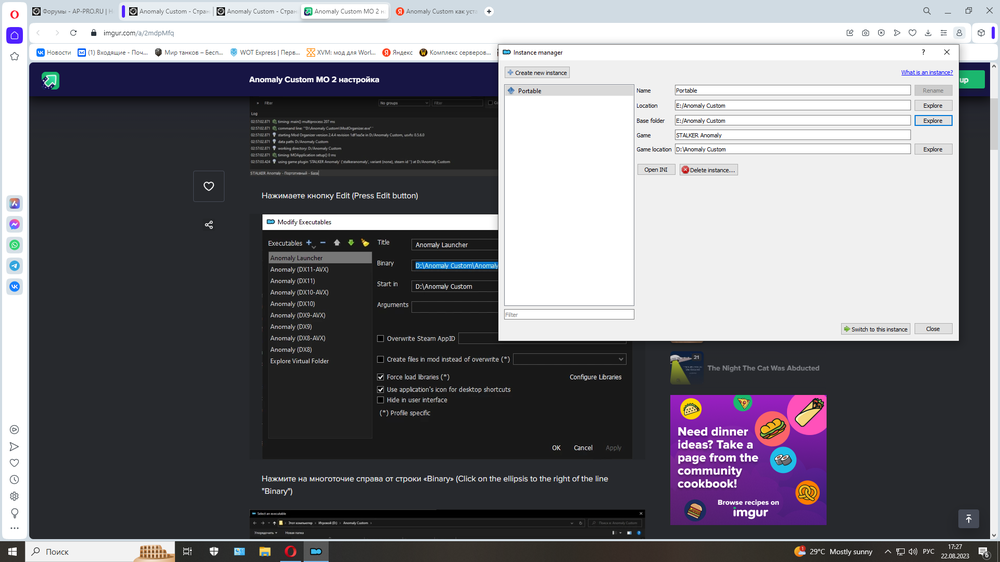The width and height of the screenshot is (1000, 562).
Task: Open the What is an instance? link
Action: coord(926,73)
